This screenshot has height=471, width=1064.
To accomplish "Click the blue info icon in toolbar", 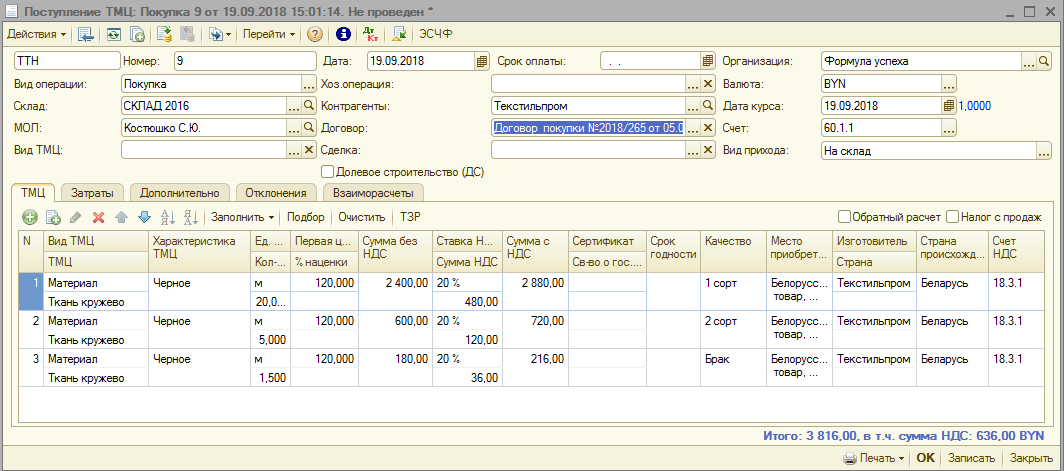I will coord(343,34).
